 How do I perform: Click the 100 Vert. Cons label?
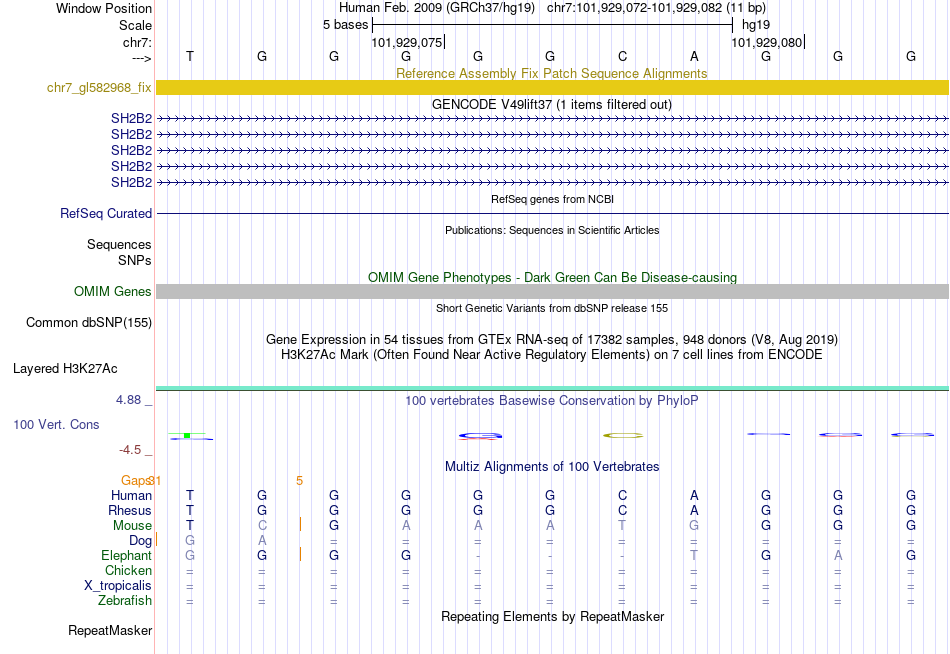point(56,424)
